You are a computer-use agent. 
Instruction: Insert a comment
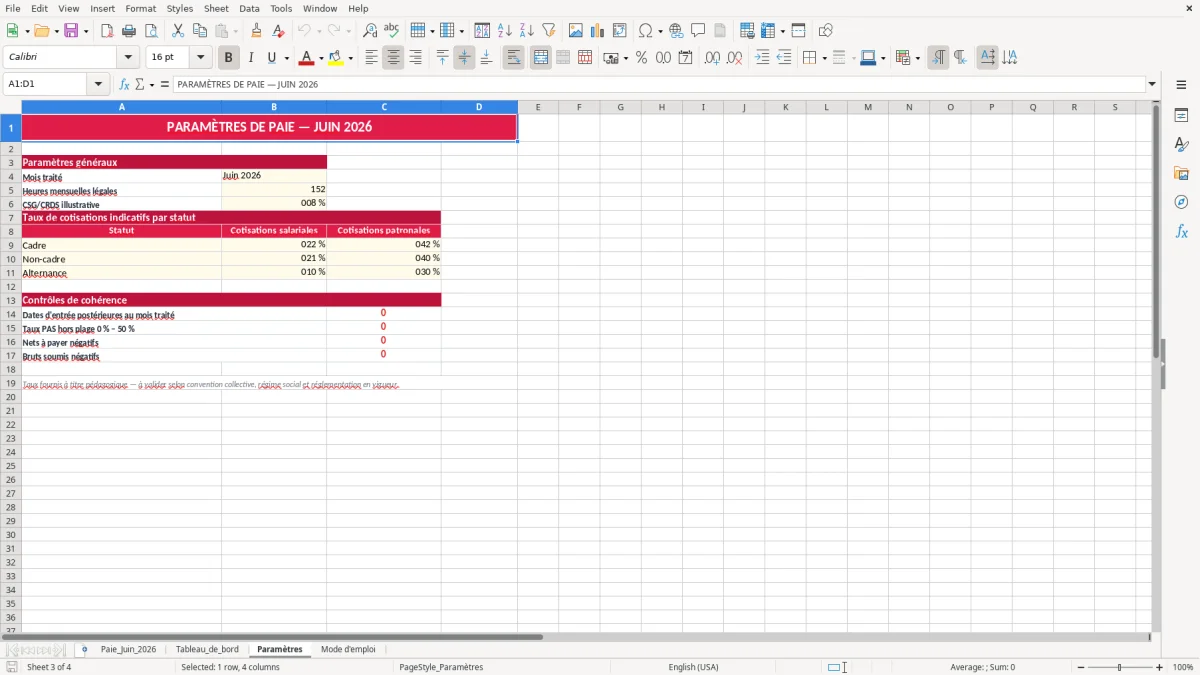(698, 31)
